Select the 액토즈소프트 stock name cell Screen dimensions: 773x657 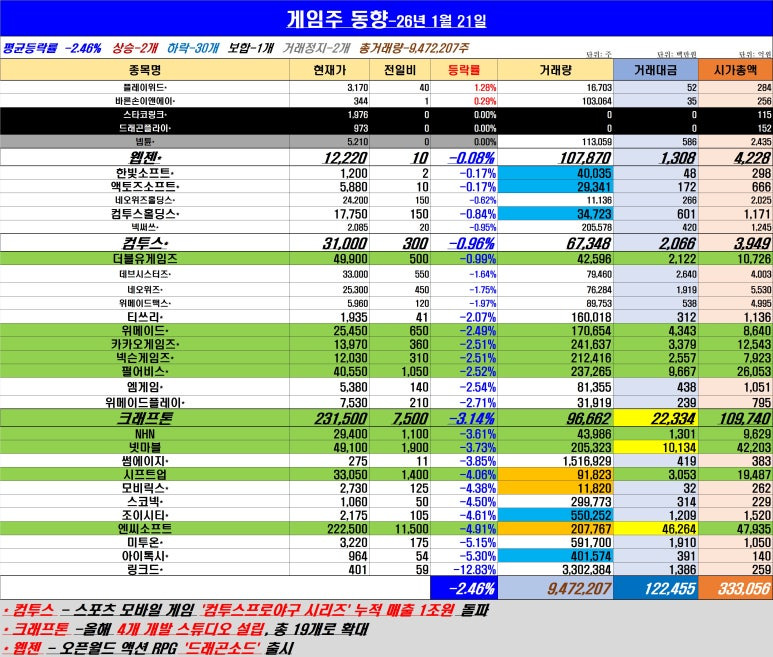145,186
